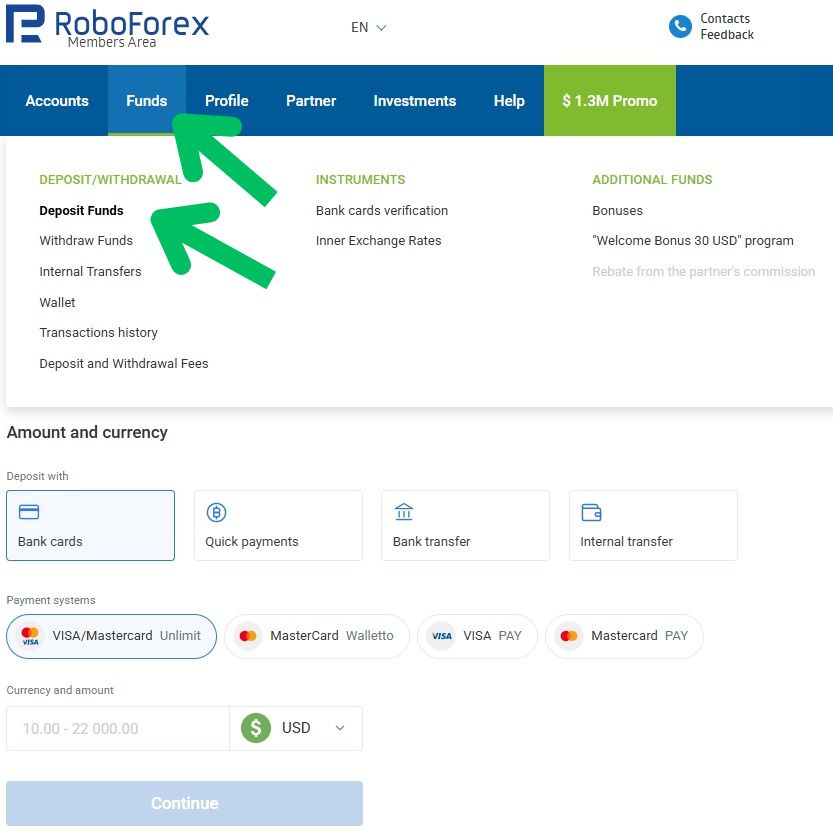Click the green dollar currency icon

click(256, 728)
